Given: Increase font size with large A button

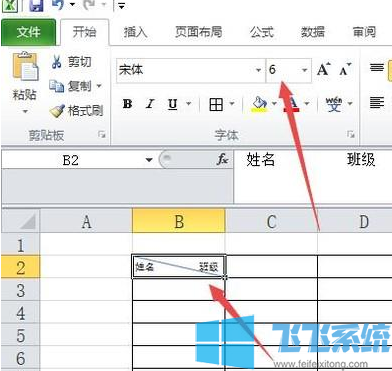Looking at the screenshot, I should click(x=324, y=69).
